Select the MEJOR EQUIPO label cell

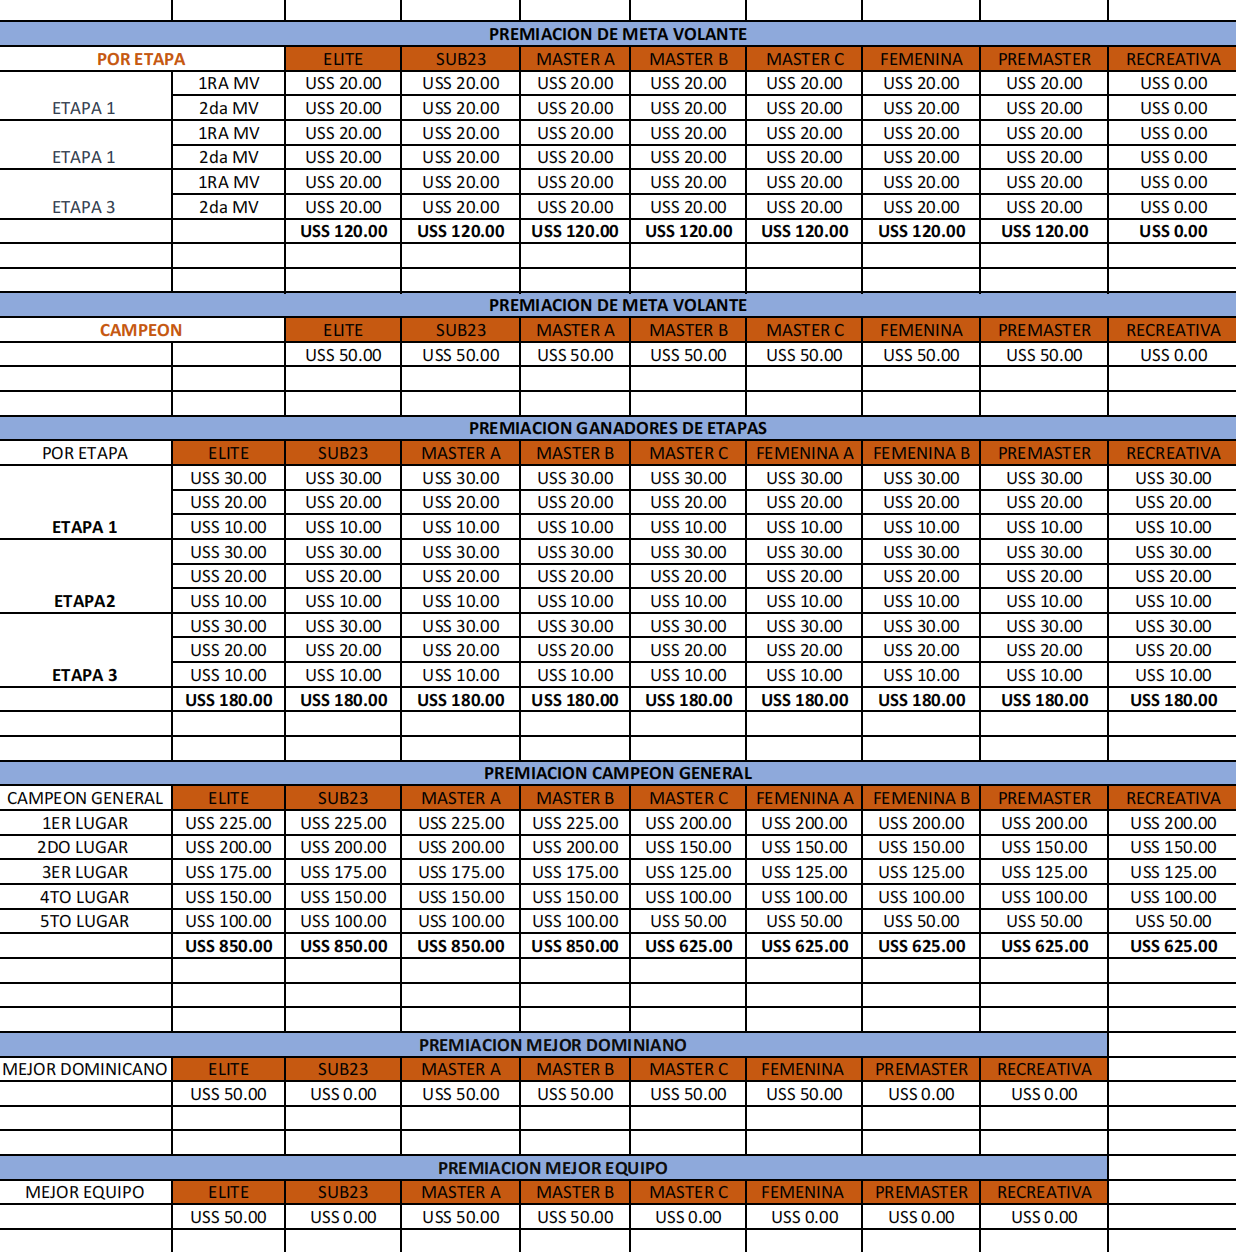85,1192
